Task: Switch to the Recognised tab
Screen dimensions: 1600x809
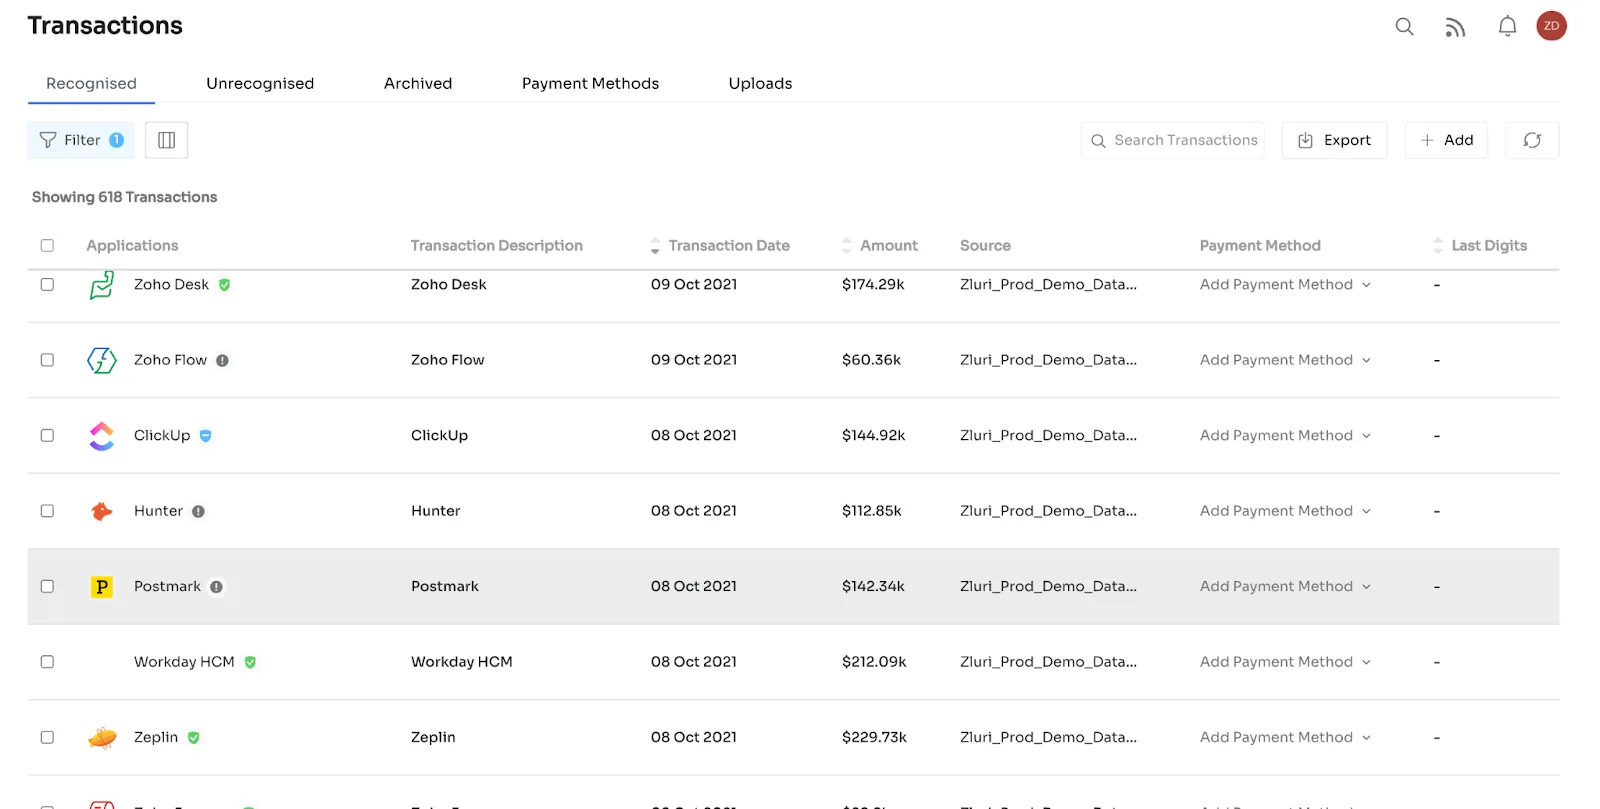Action: (x=91, y=84)
